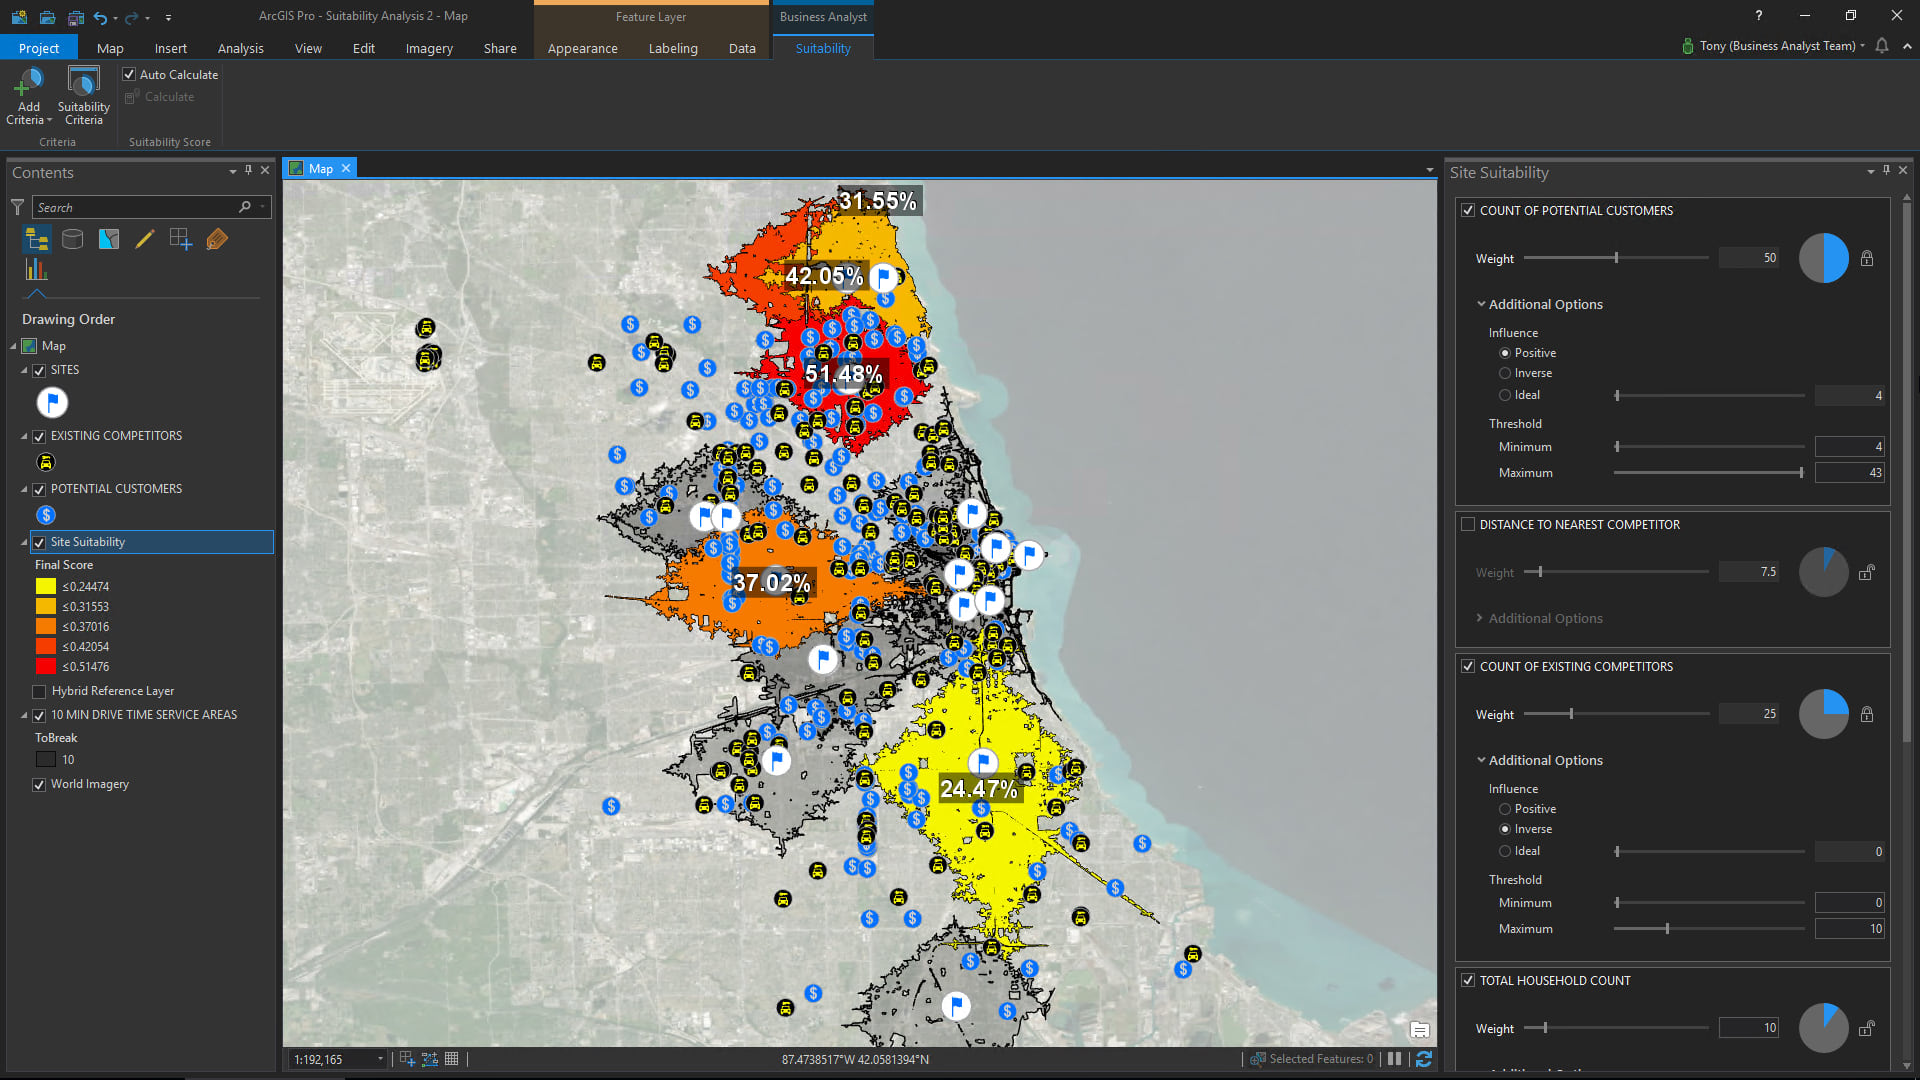
Task: Click the notifications bell icon
Action: click(1882, 46)
